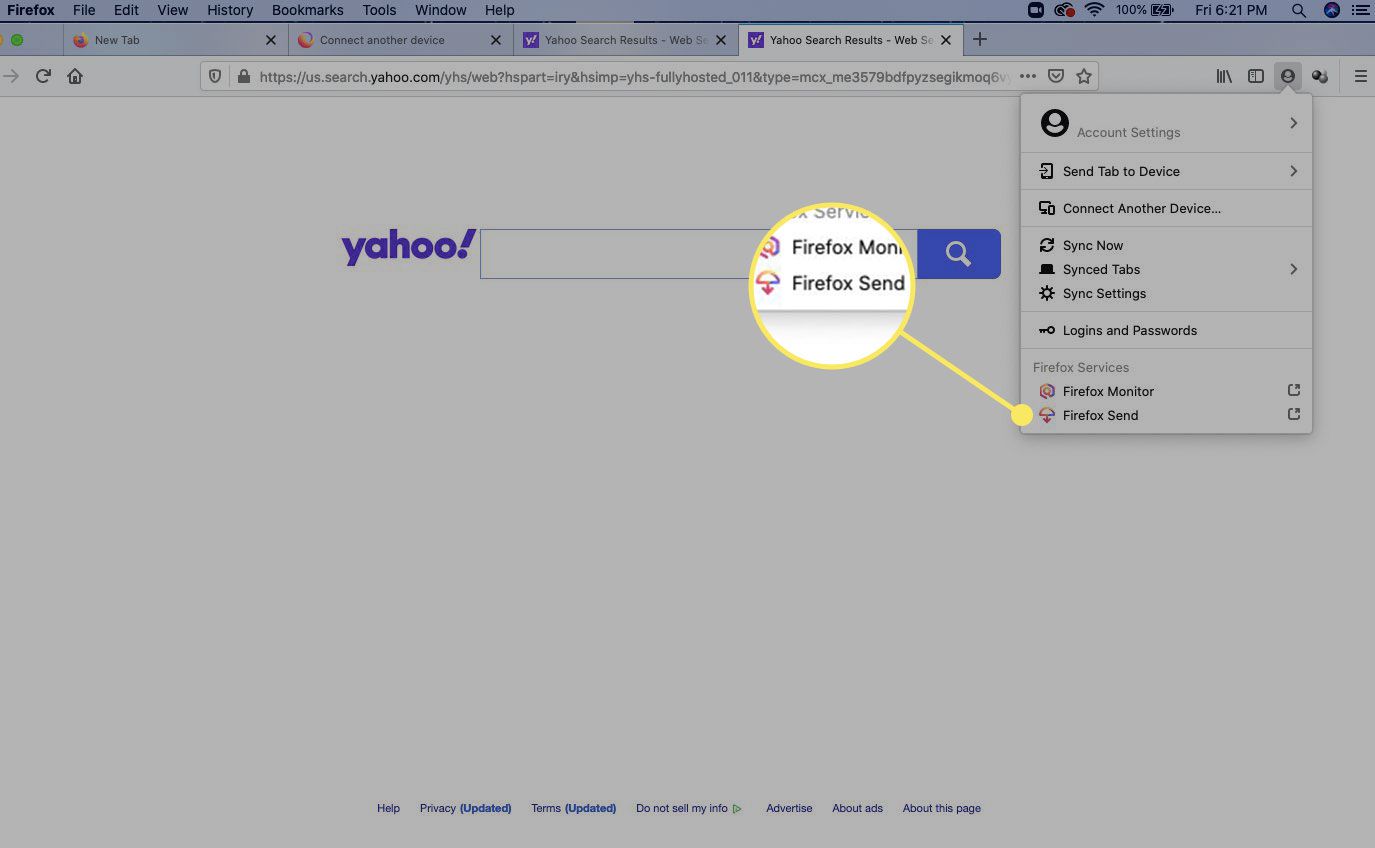Open the About ads link

pyautogui.click(x=857, y=808)
